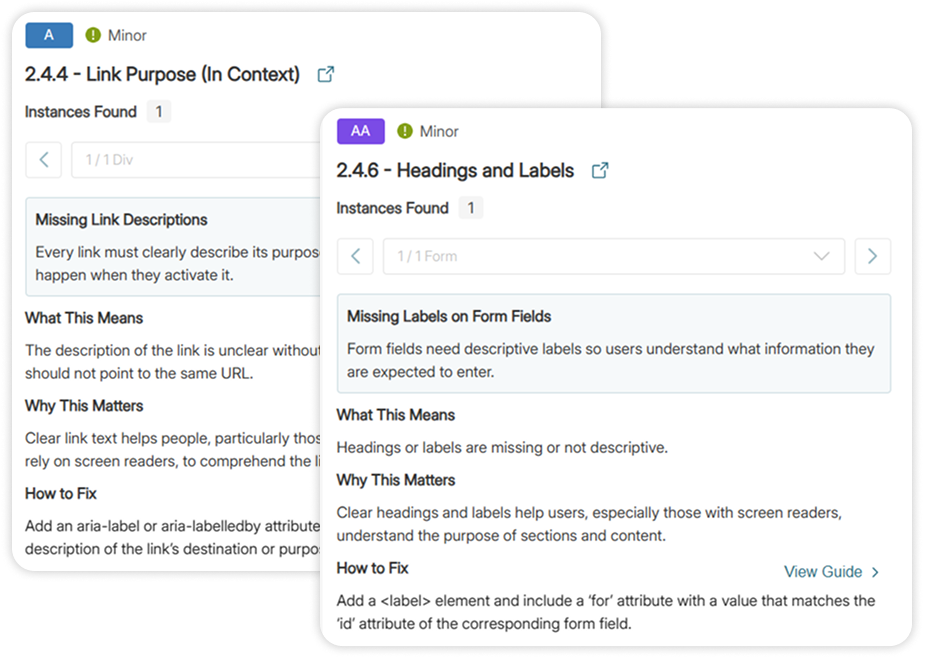925x659 pixels.
Task: Click the "2.4.4 - Link Purpose (In Context)" title
Action: [162, 74]
